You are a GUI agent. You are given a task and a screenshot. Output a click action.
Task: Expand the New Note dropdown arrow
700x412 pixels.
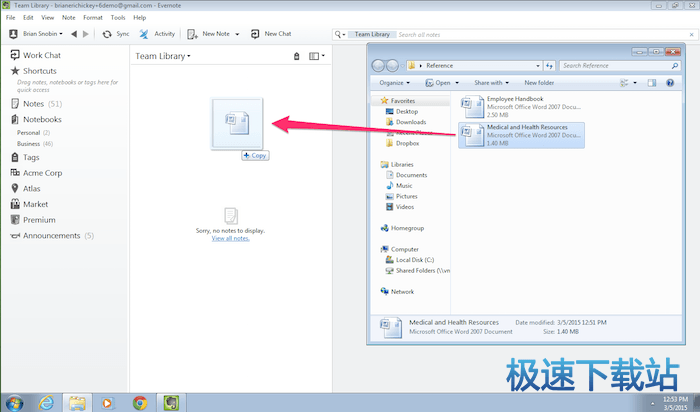[237, 34]
